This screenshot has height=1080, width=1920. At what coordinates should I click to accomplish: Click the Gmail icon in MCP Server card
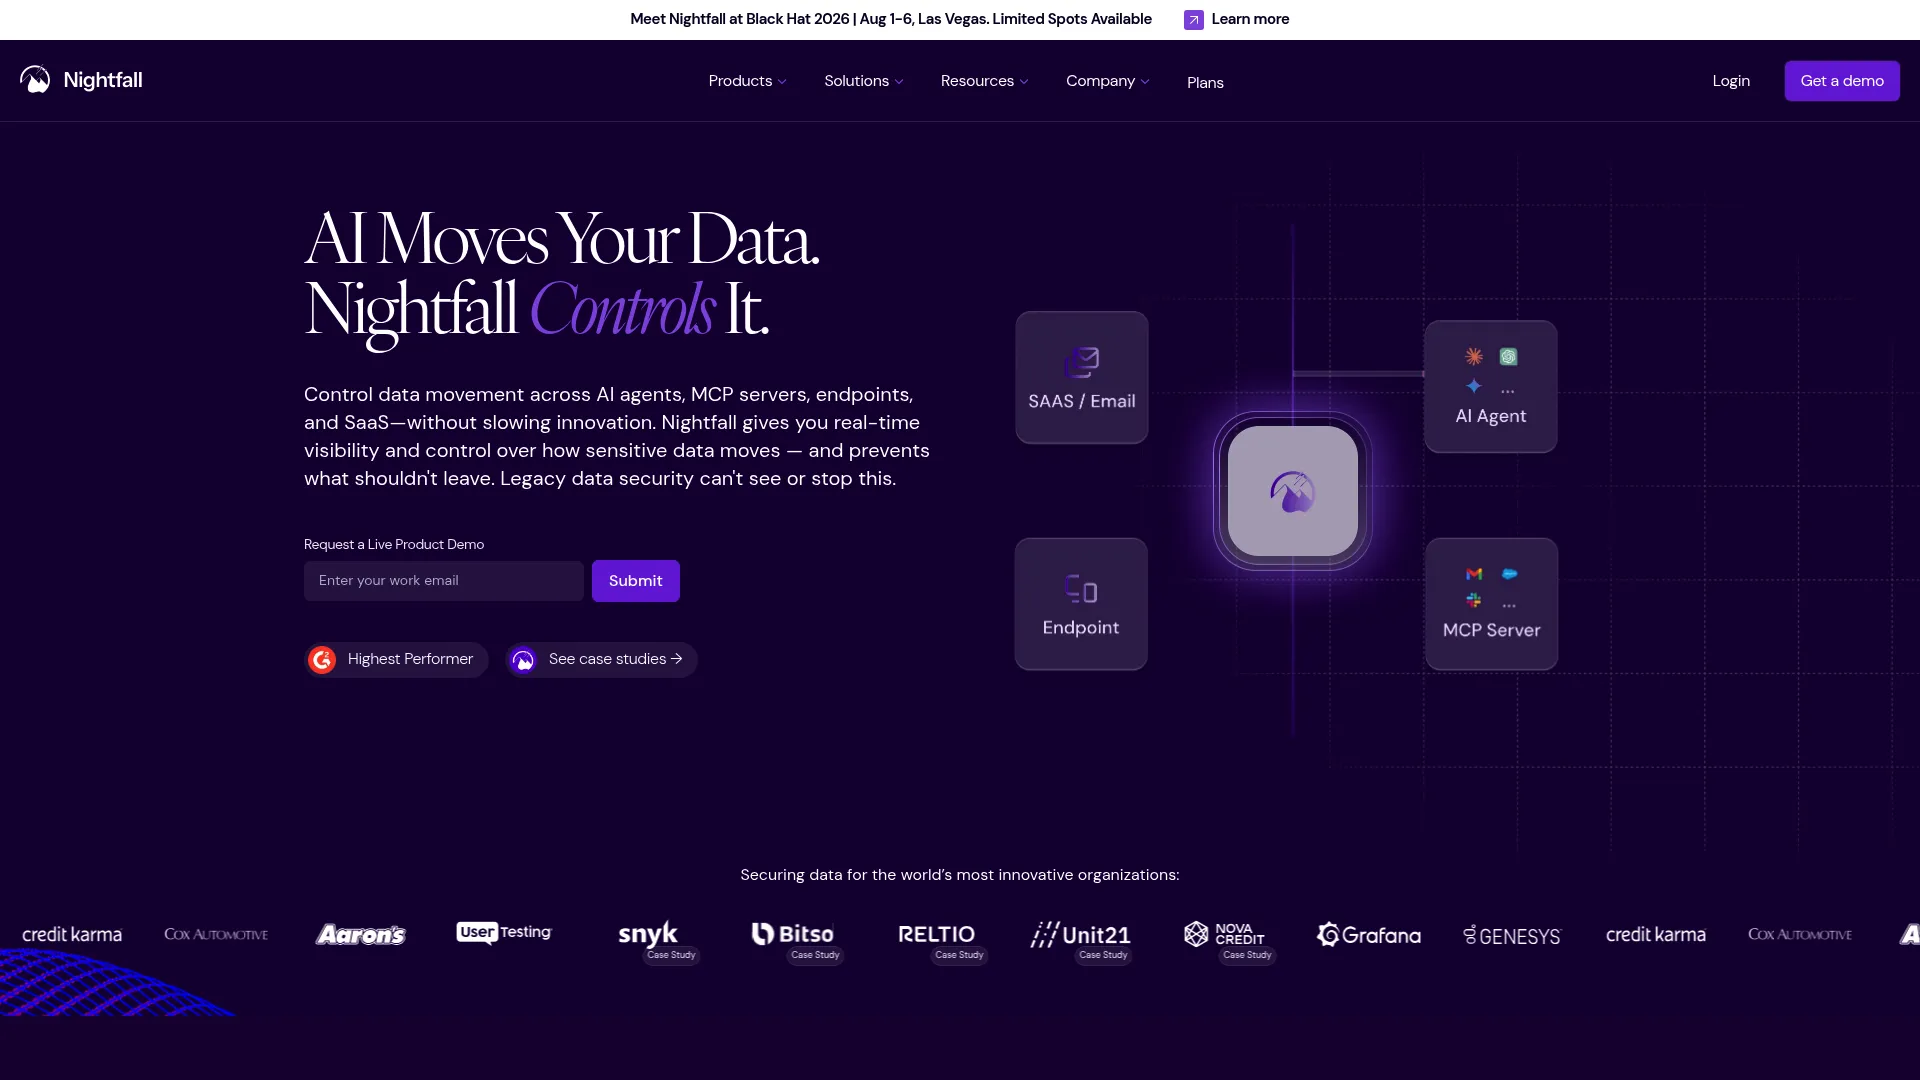pos(1474,574)
